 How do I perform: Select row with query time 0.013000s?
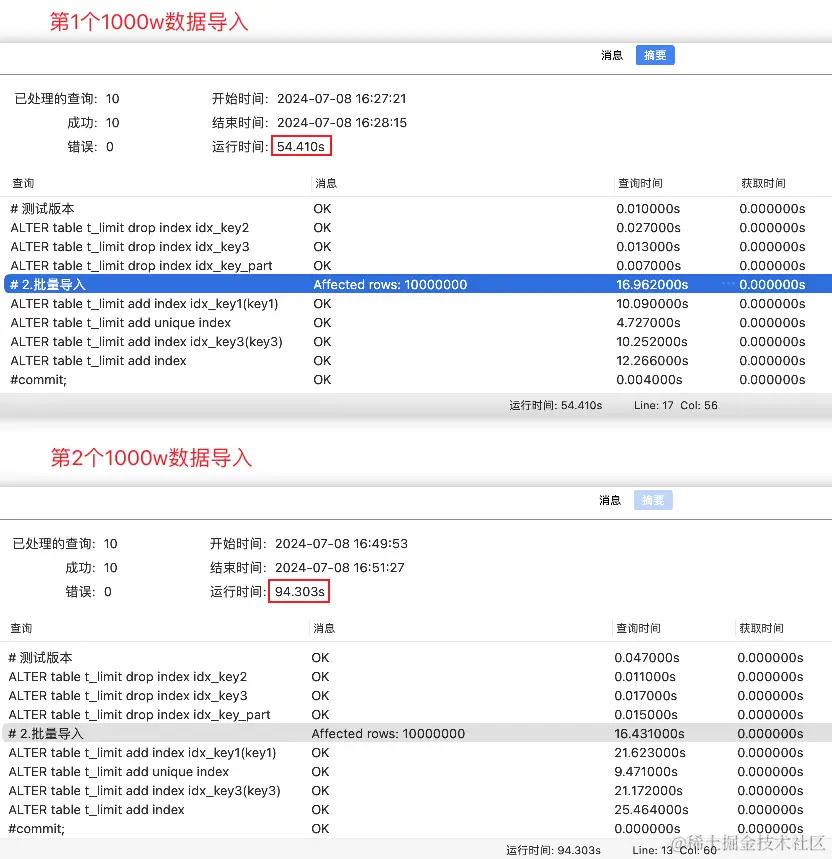tap(418, 247)
